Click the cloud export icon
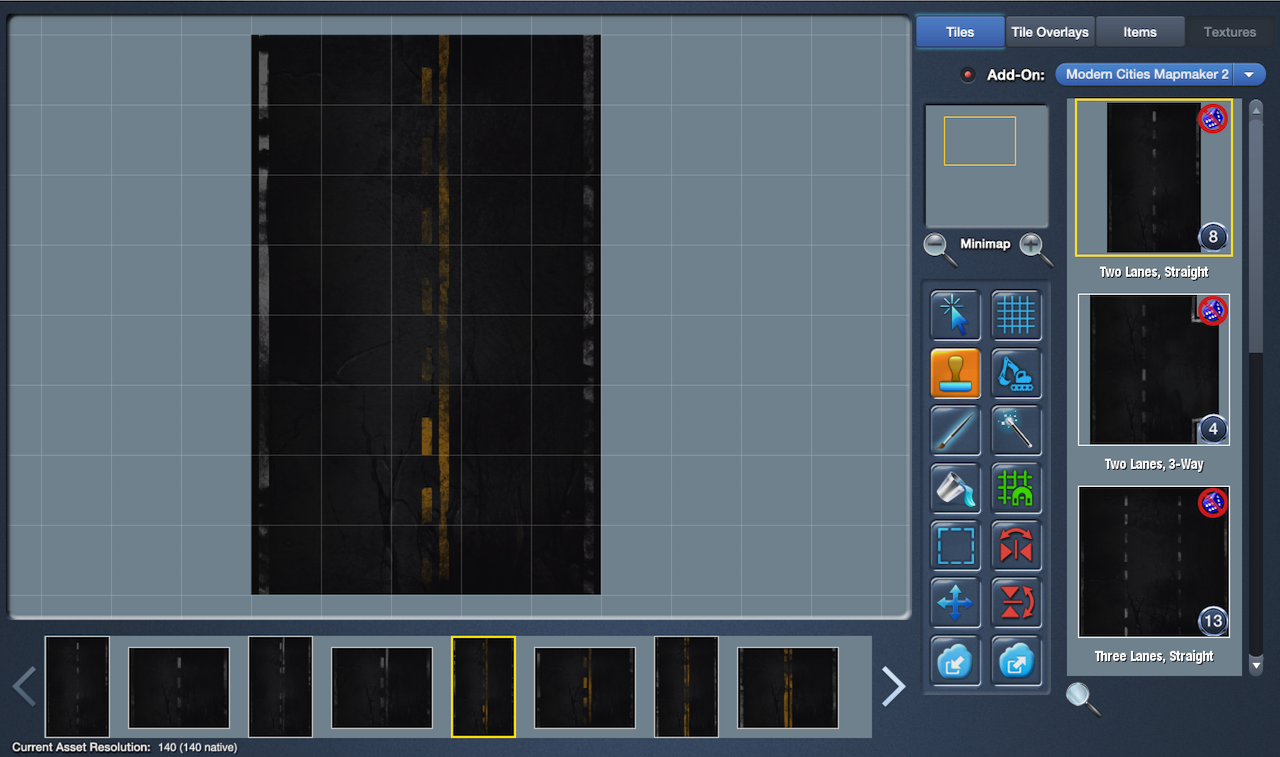 [1016, 661]
